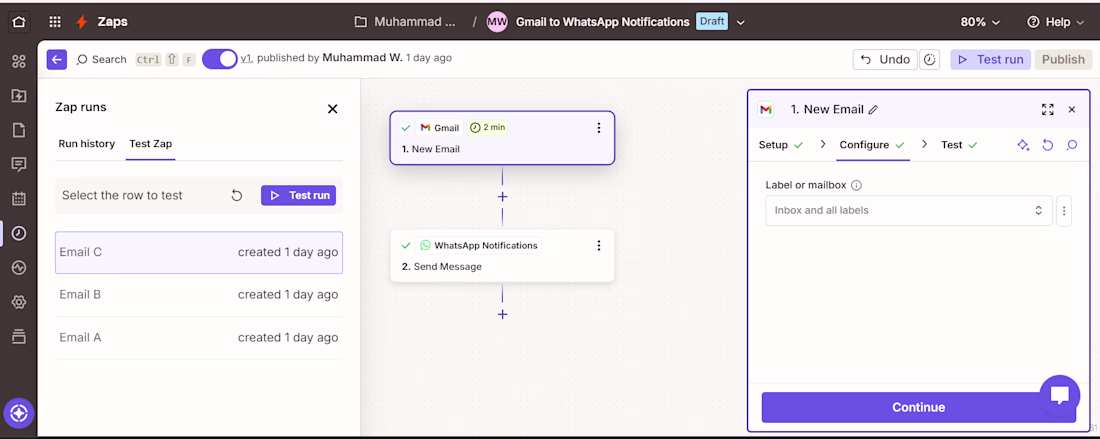Add a step between Gmail and WhatsApp

(x=502, y=197)
